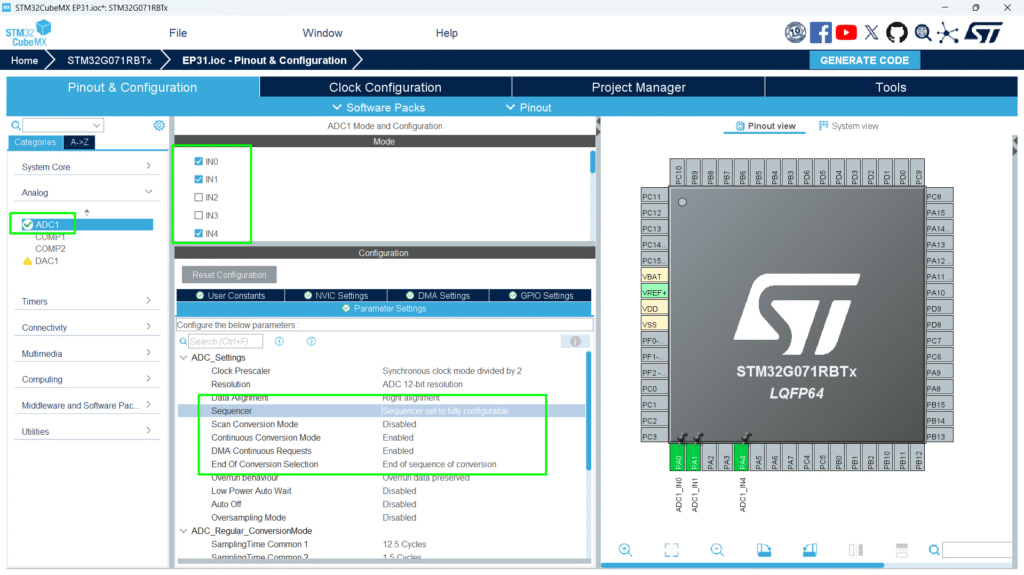Click the Facebook icon in header
Viewport: 1024px width, 575px height.
pyautogui.click(x=821, y=33)
